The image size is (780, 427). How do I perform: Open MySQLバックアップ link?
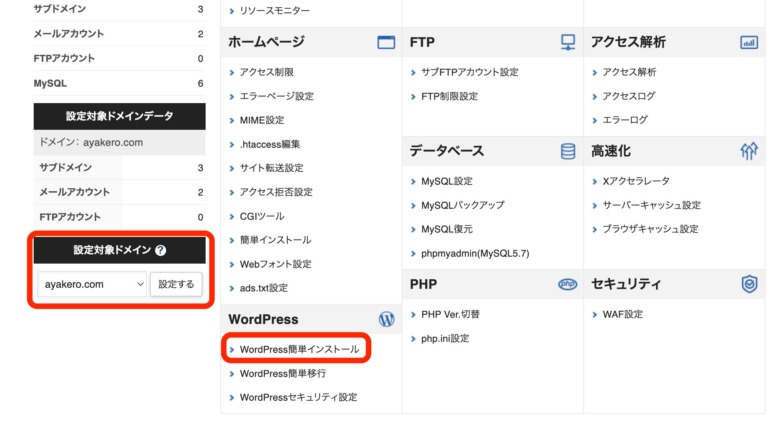click(463, 205)
